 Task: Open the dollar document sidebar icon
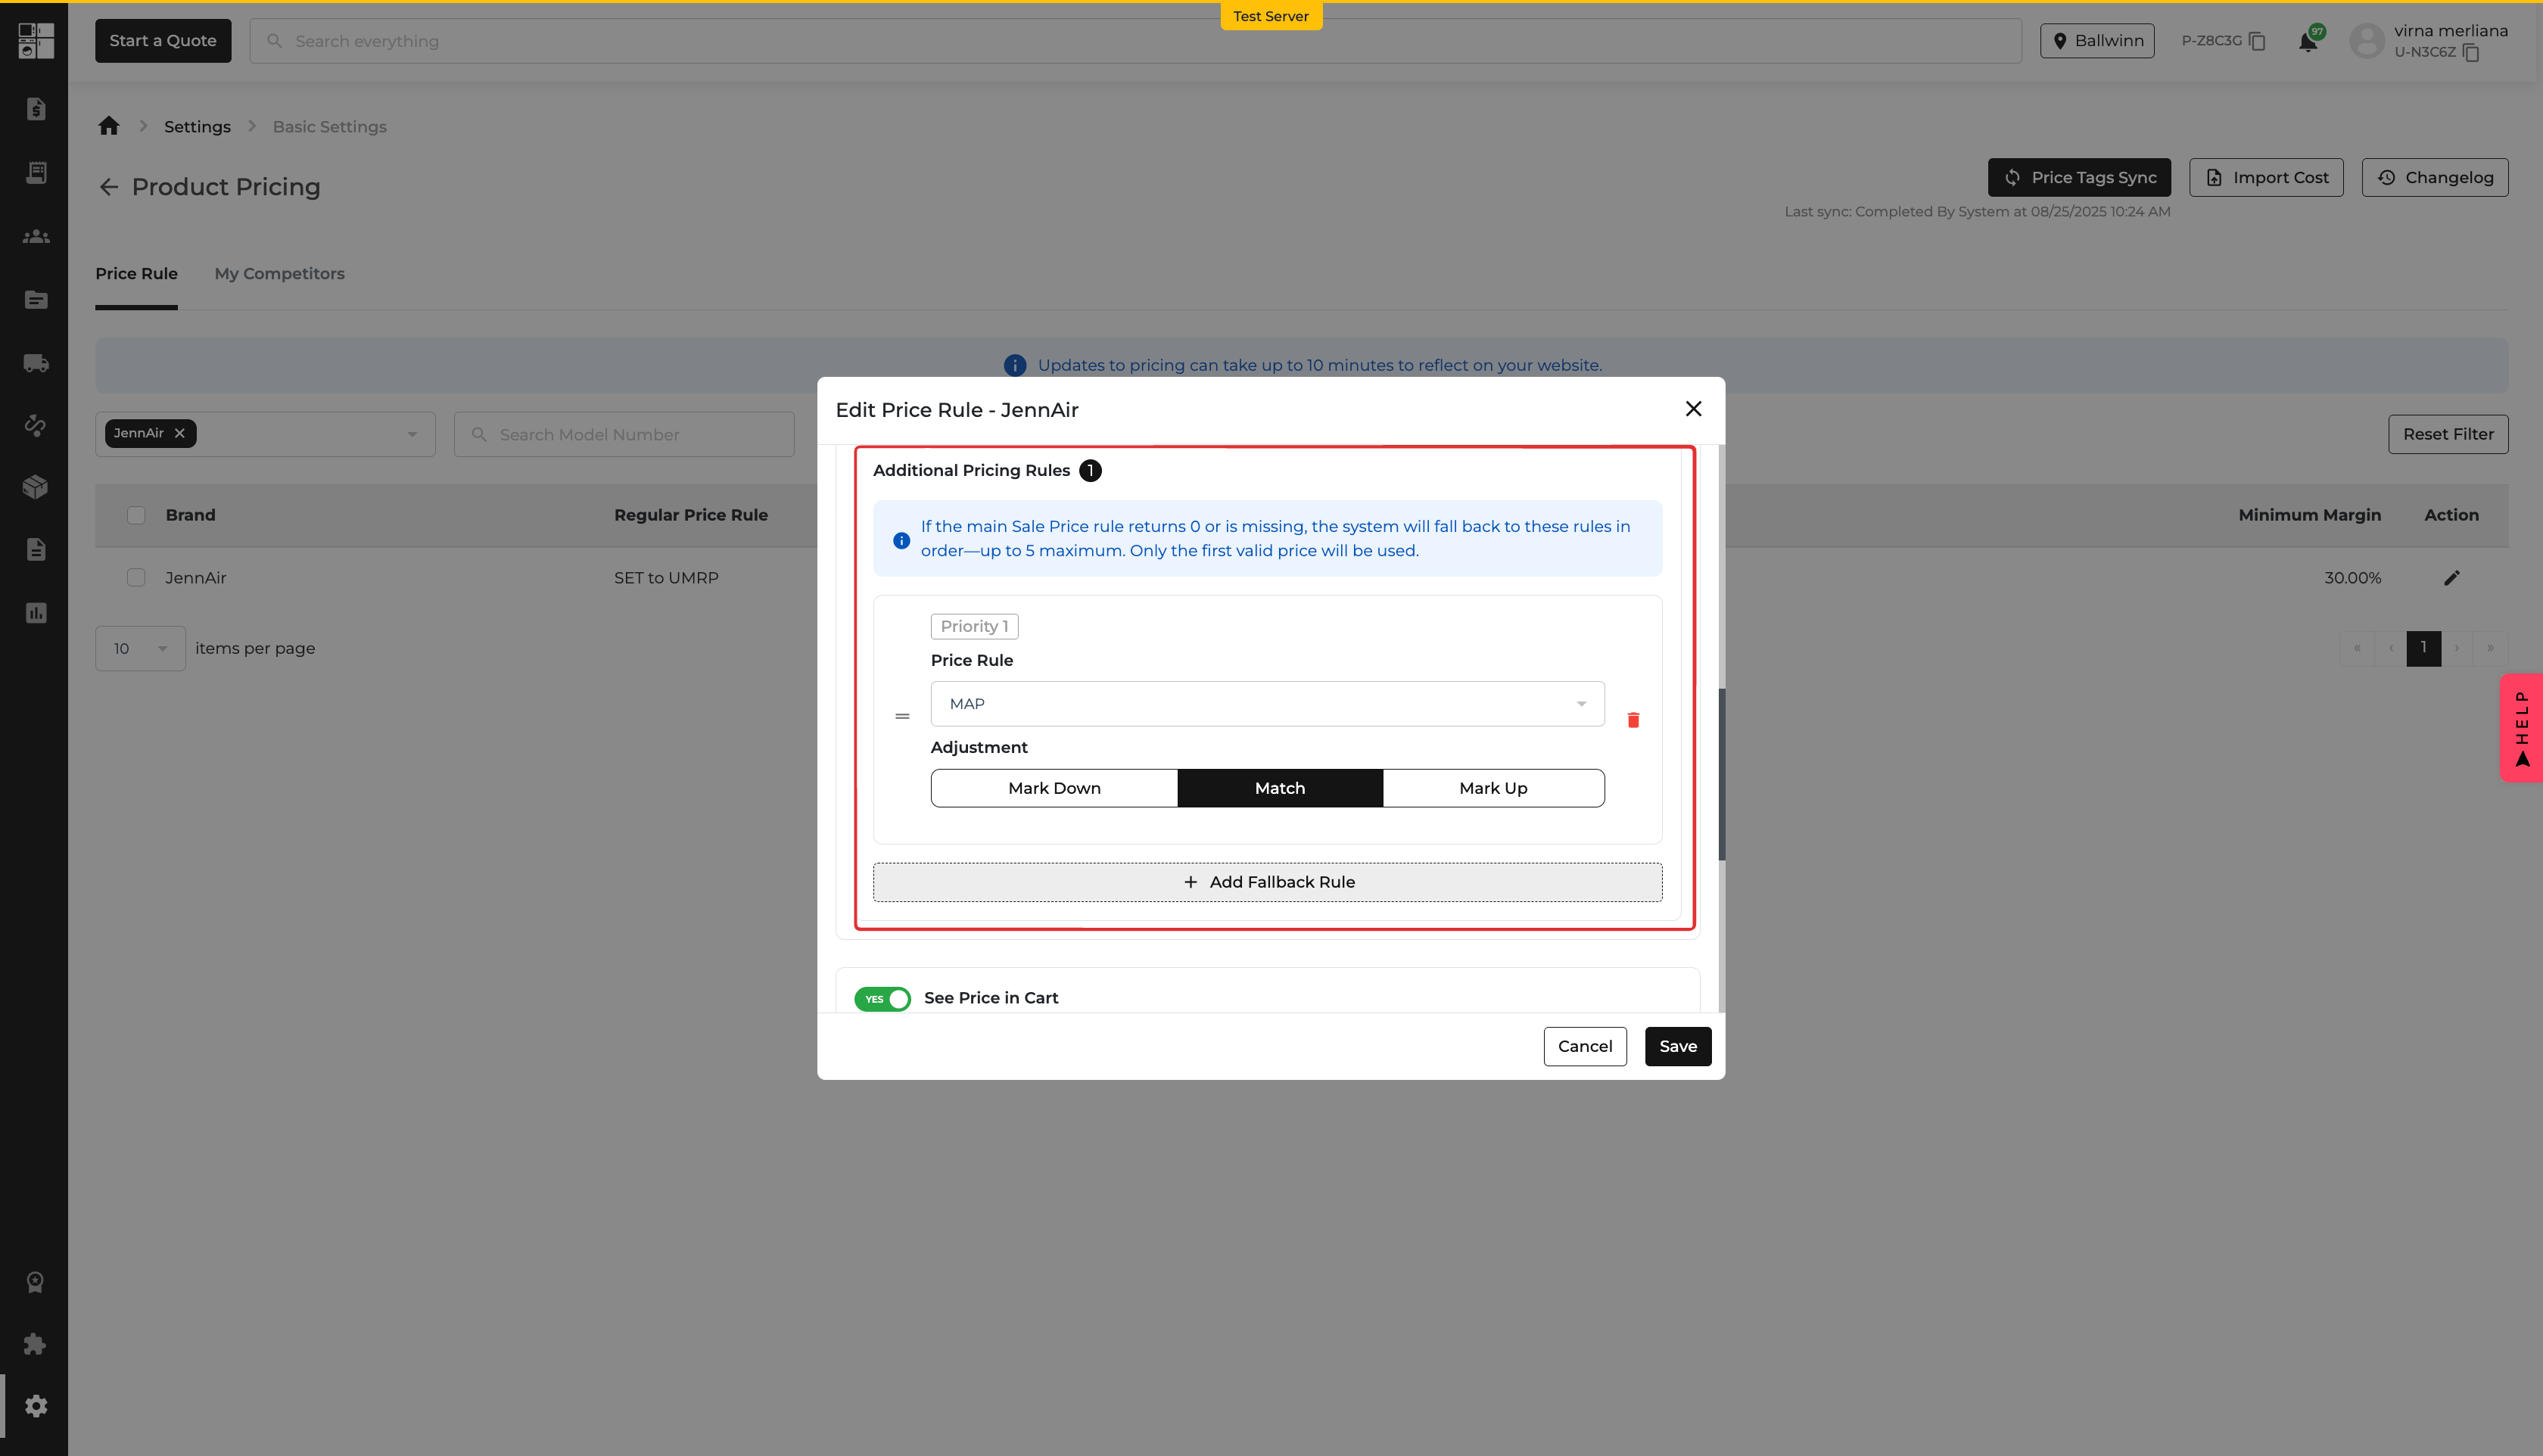(x=36, y=109)
